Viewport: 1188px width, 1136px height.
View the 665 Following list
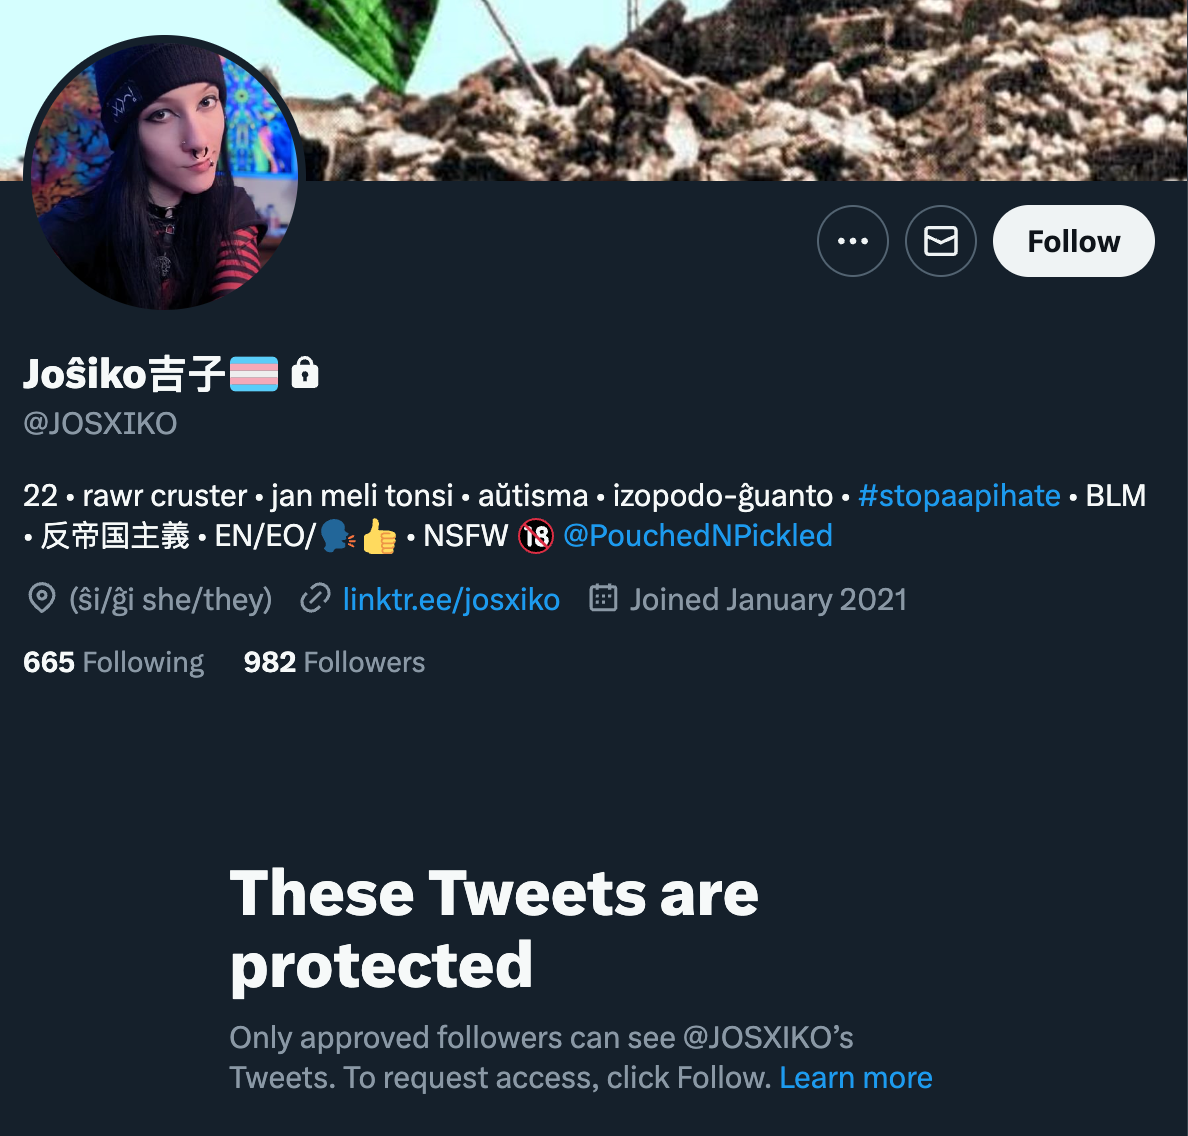114,662
